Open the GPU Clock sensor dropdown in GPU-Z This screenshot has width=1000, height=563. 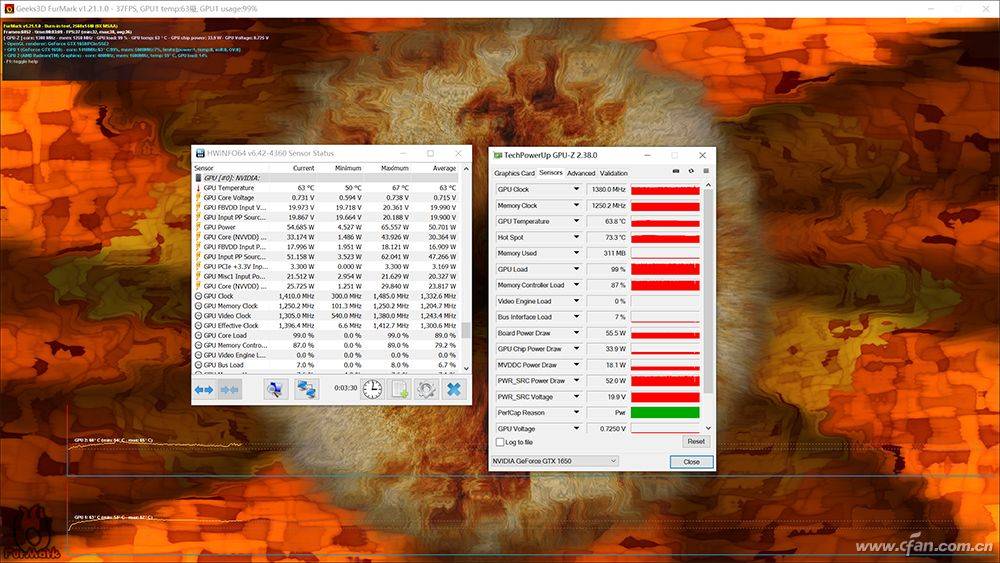pos(576,189)
